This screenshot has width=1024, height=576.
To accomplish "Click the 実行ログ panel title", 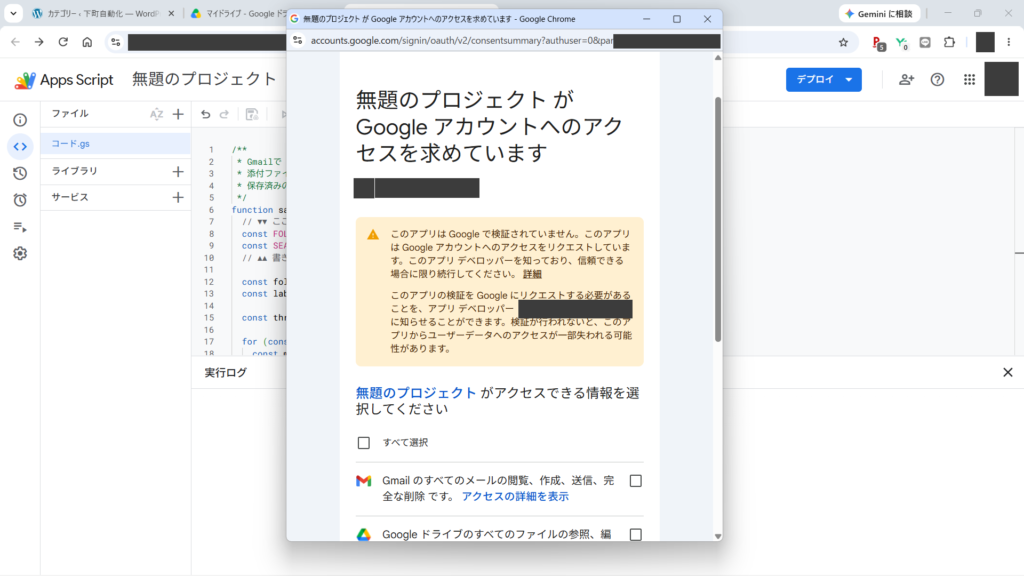I will pos(225,372).
